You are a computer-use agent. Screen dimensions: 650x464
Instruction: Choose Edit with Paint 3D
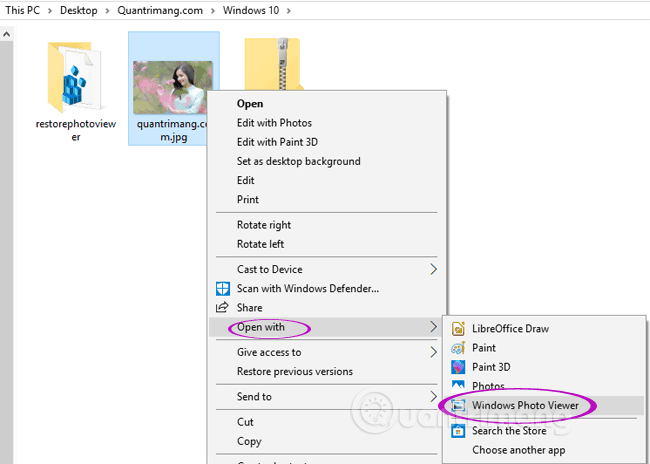327,142
